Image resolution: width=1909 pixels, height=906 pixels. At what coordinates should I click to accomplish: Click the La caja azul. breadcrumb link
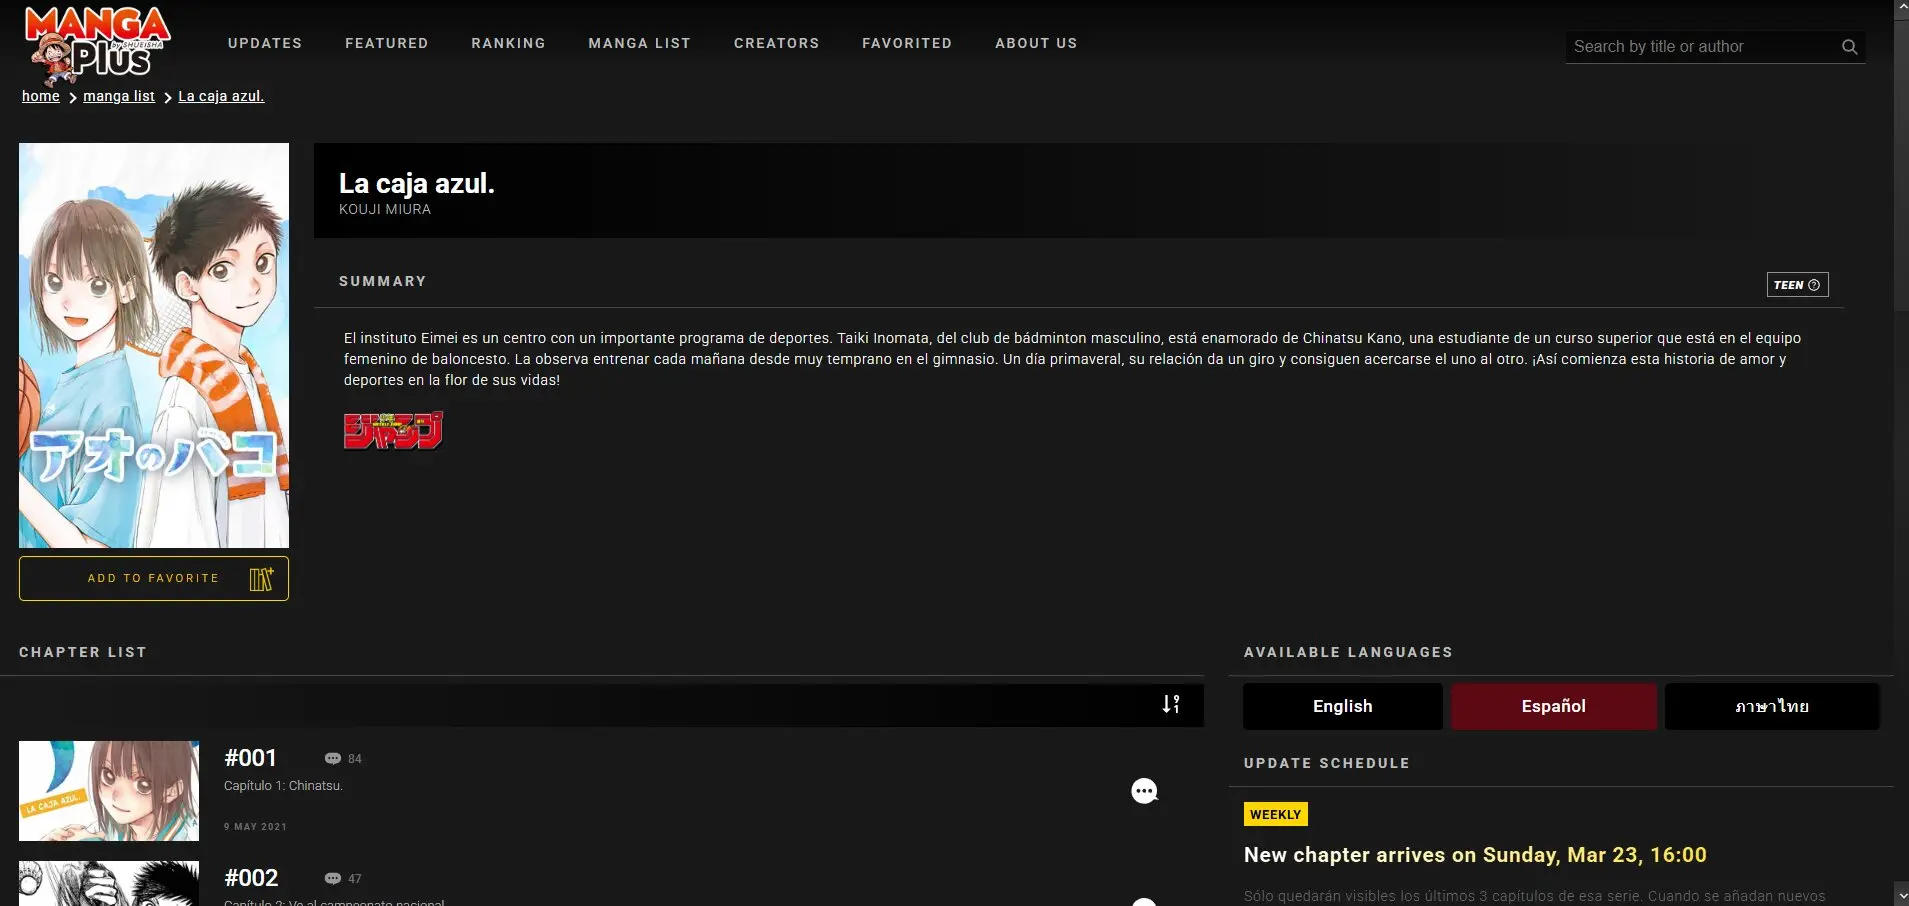[x=221, y=96]
